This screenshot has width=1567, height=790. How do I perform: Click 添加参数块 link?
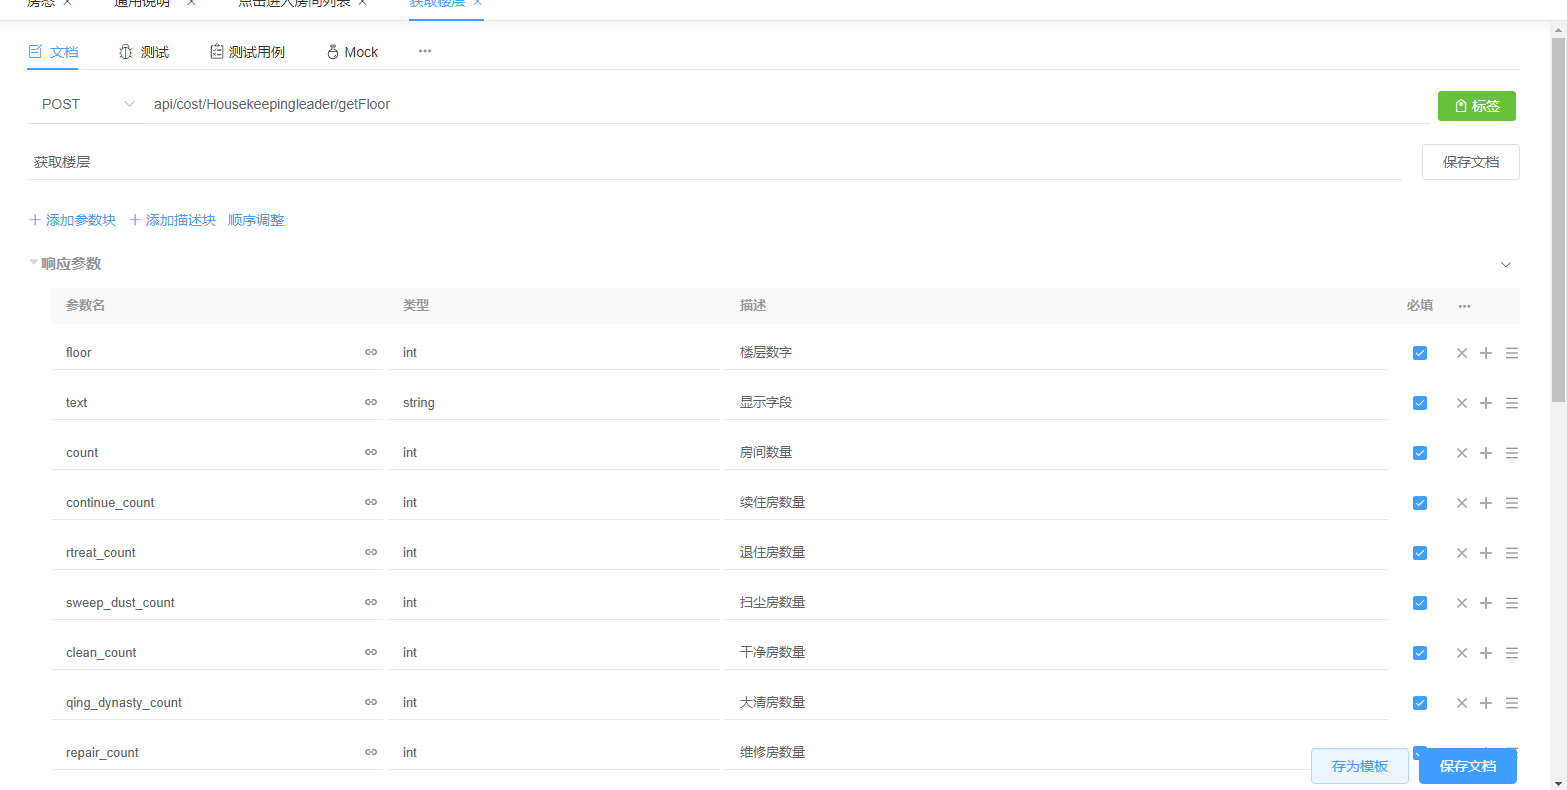[73, 220]
